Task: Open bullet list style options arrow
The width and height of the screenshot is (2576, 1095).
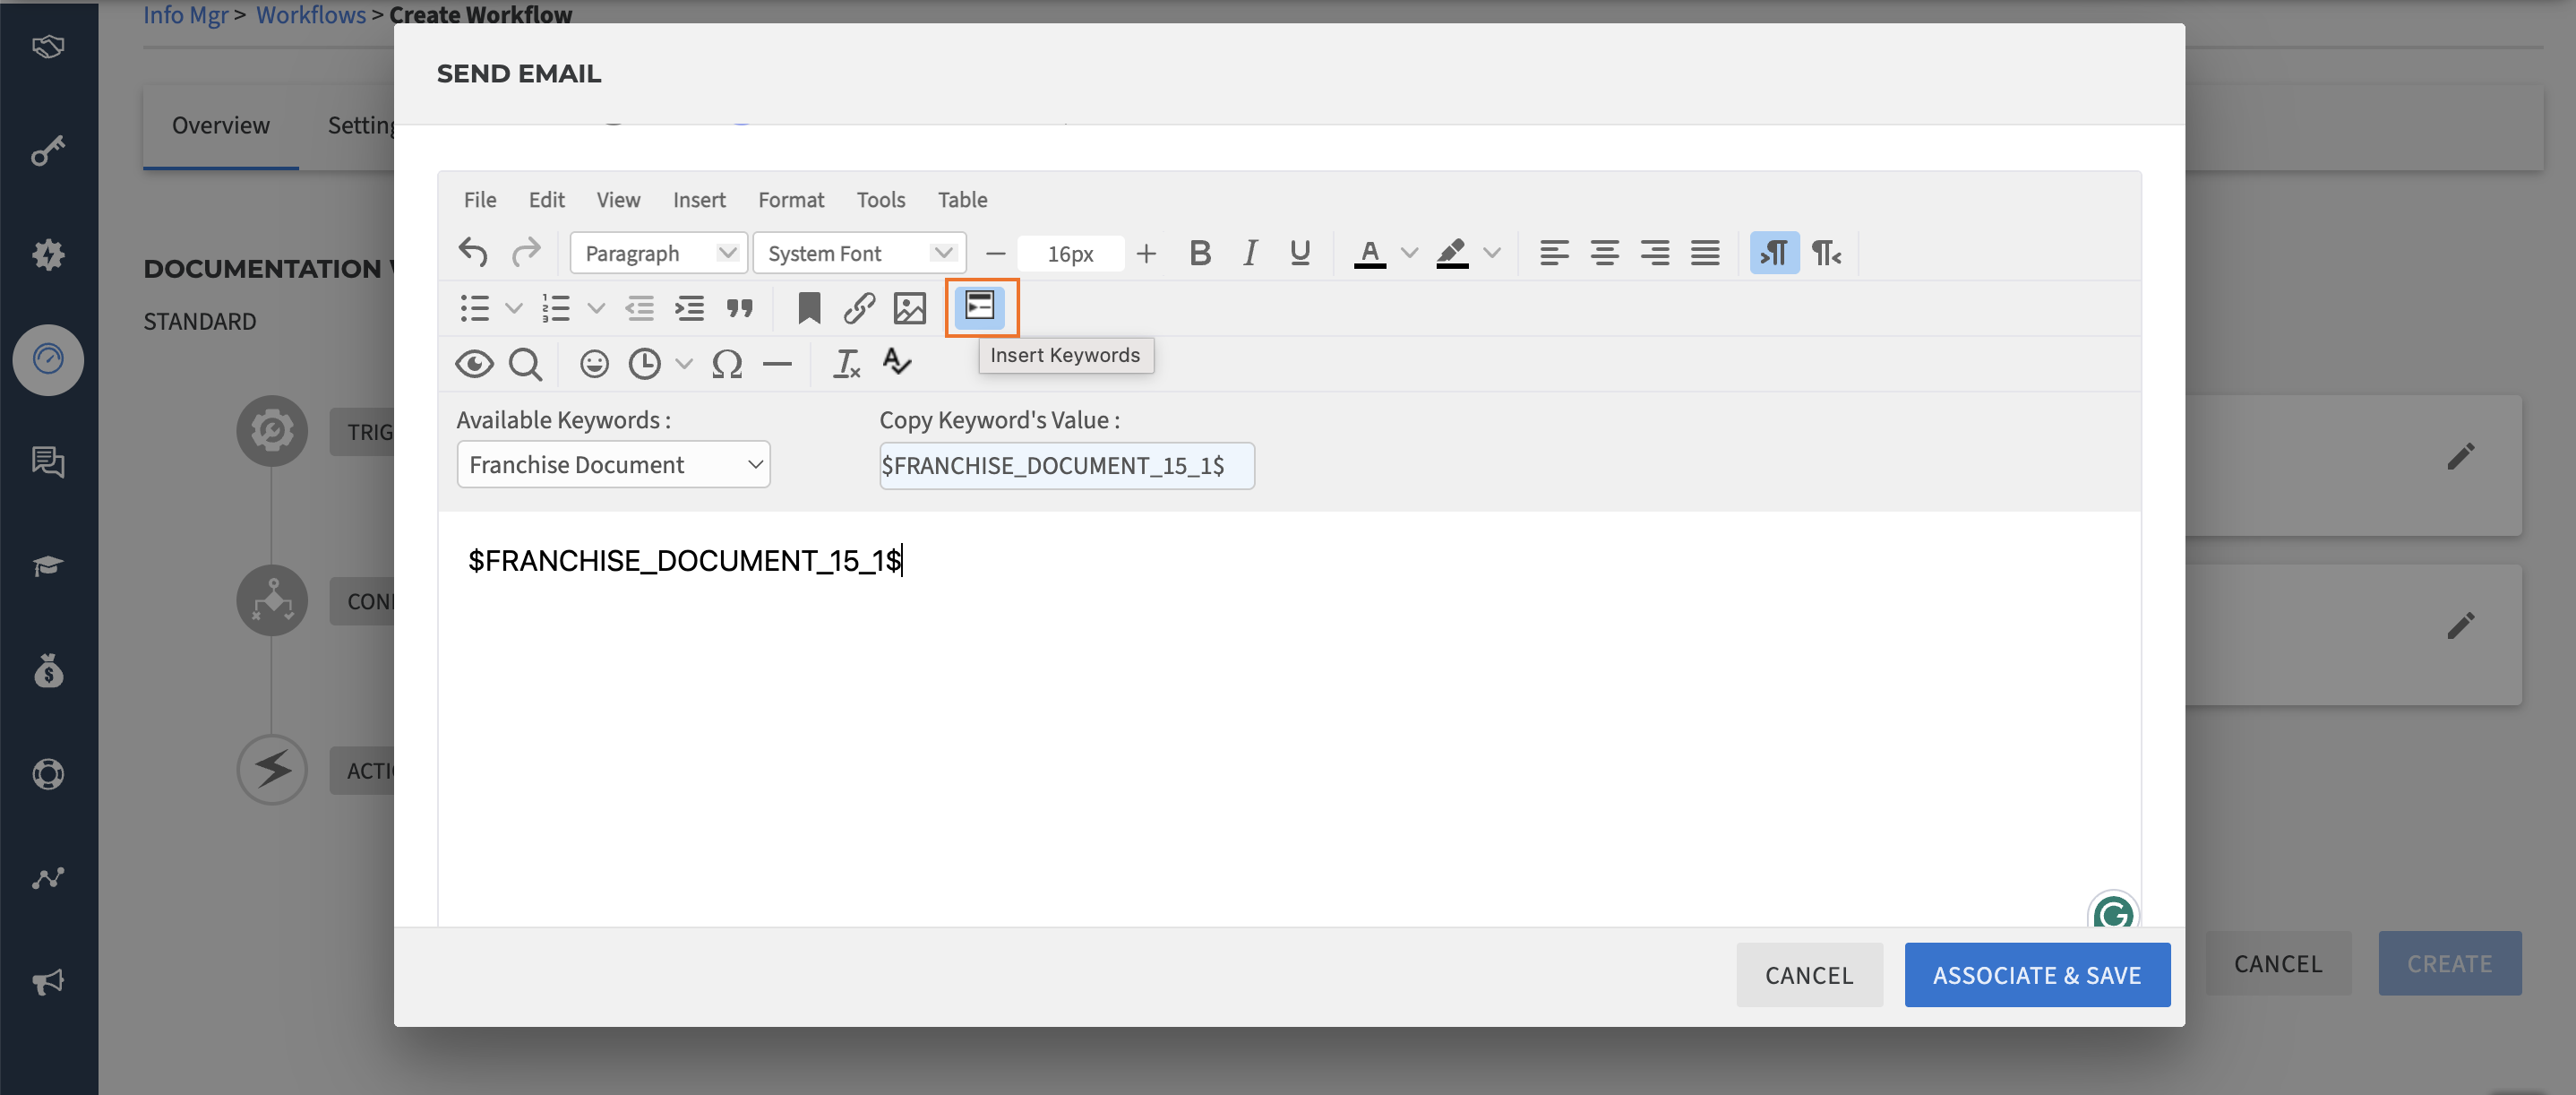Action: (514, 308)
